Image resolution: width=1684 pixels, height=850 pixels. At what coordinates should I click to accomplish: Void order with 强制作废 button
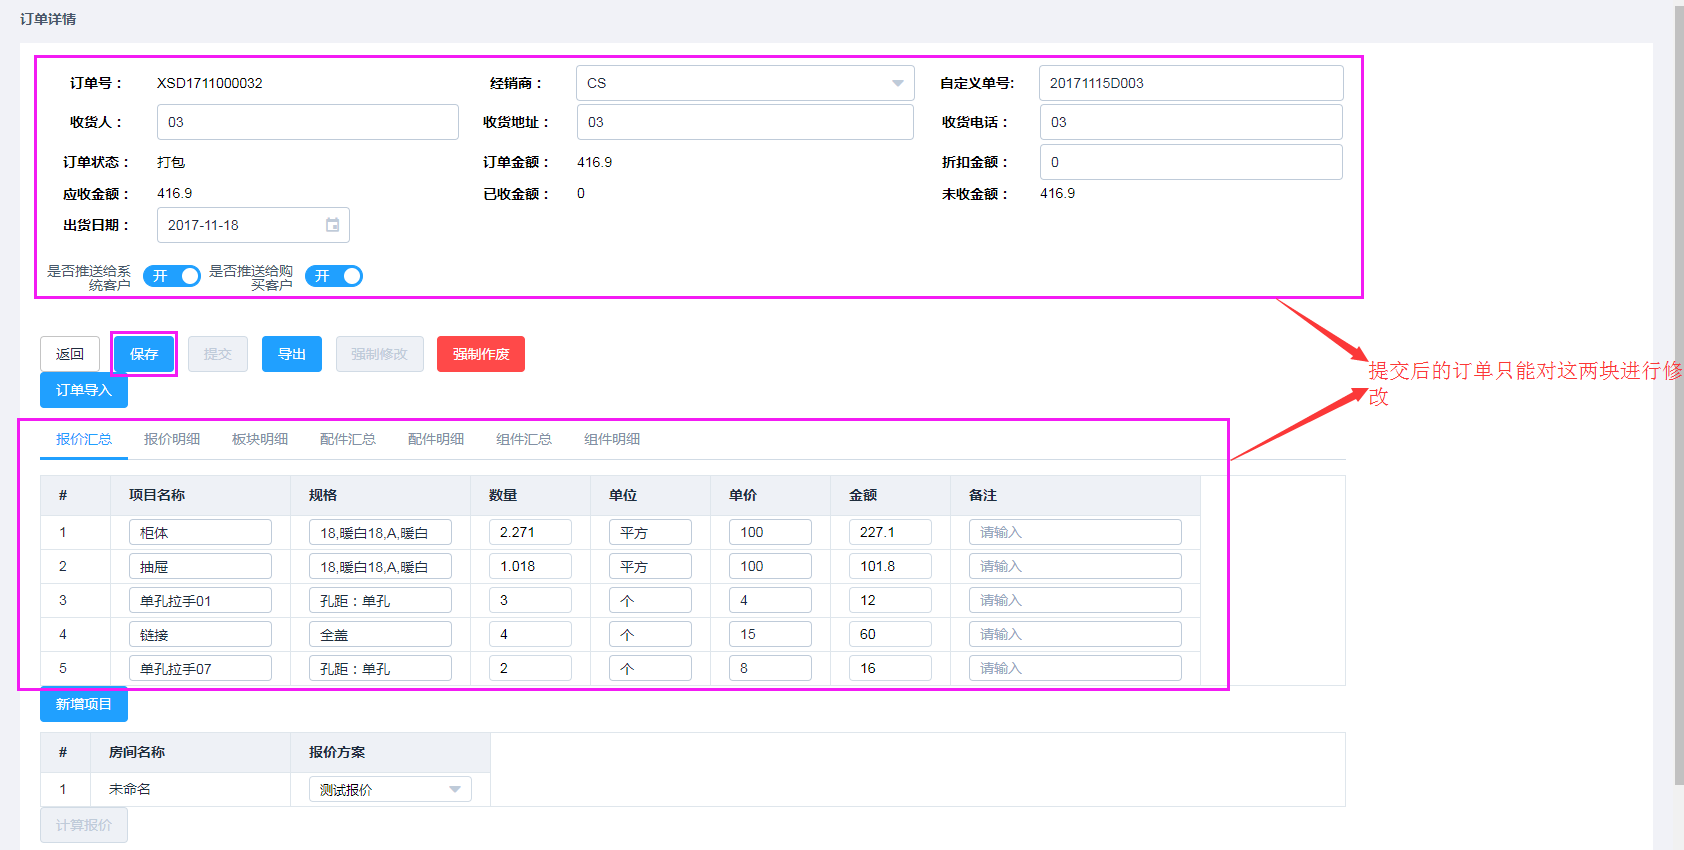pyautogui.click(x=481, y=354)
